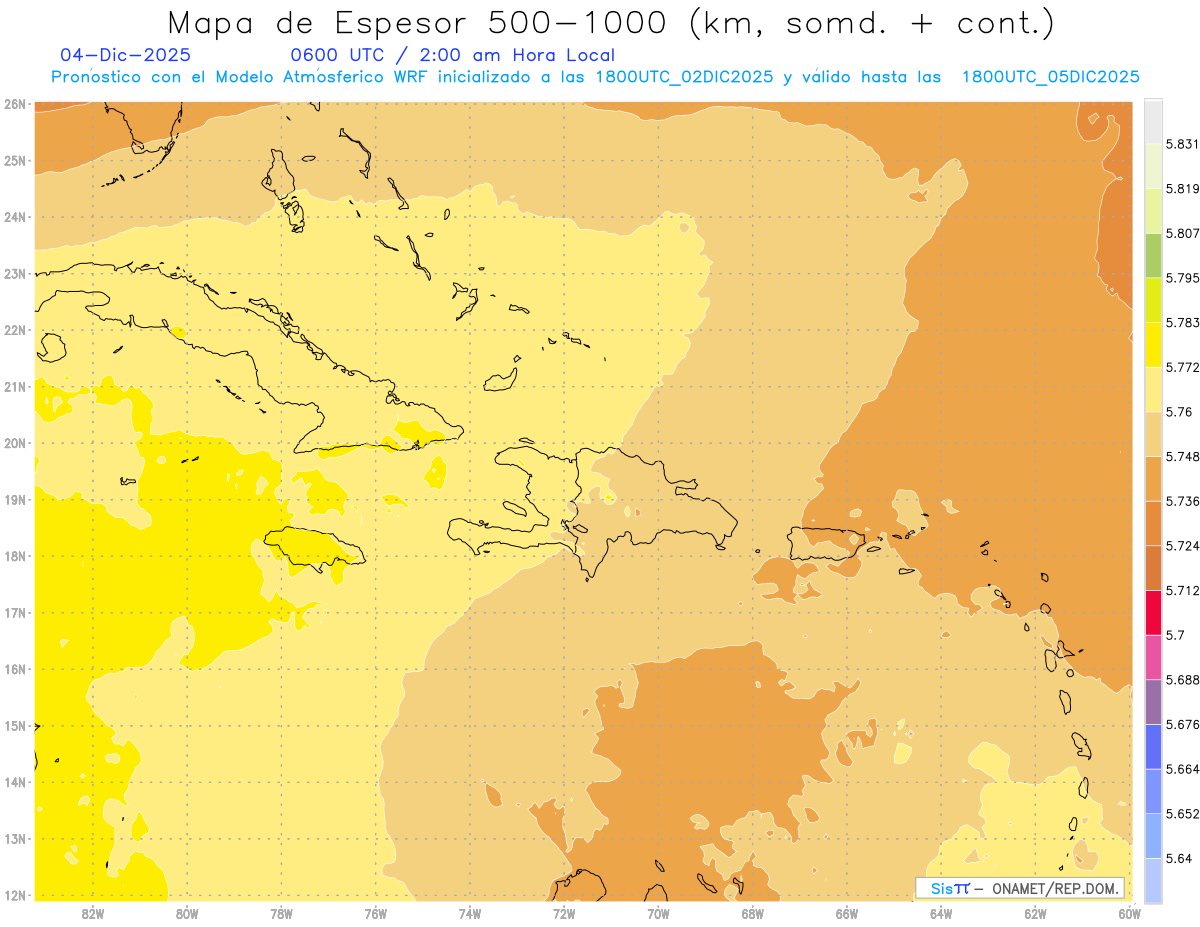The width and height of the screenshot is (1200, 927).
Task: Click the legend value 5.783
Action: (1184, 322)
